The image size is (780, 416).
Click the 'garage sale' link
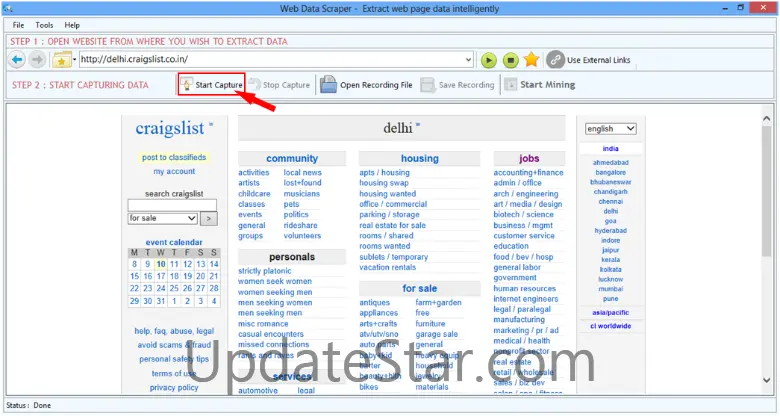tap(436, 334)
